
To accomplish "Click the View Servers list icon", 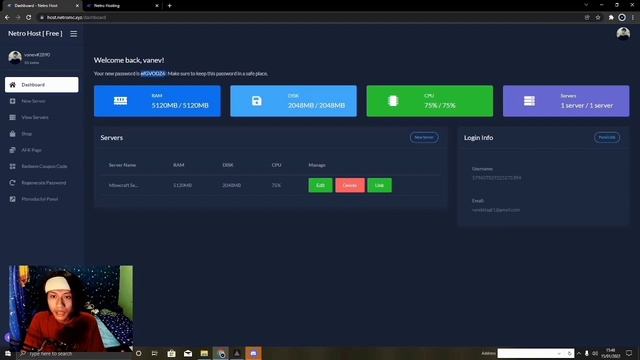I will click(12, 117).
